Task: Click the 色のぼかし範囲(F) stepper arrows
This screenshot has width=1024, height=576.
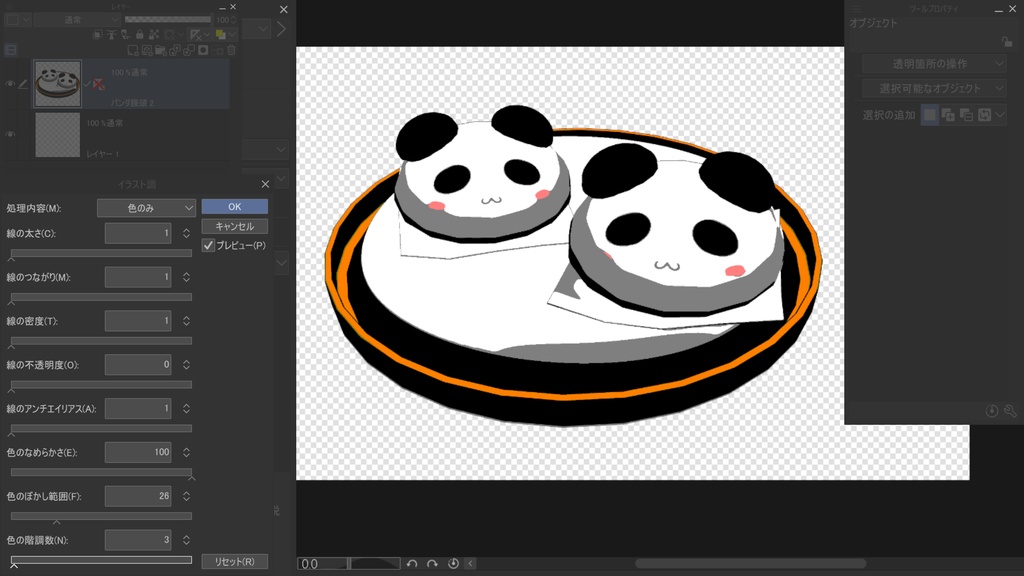Action: (x=186, y=496)
